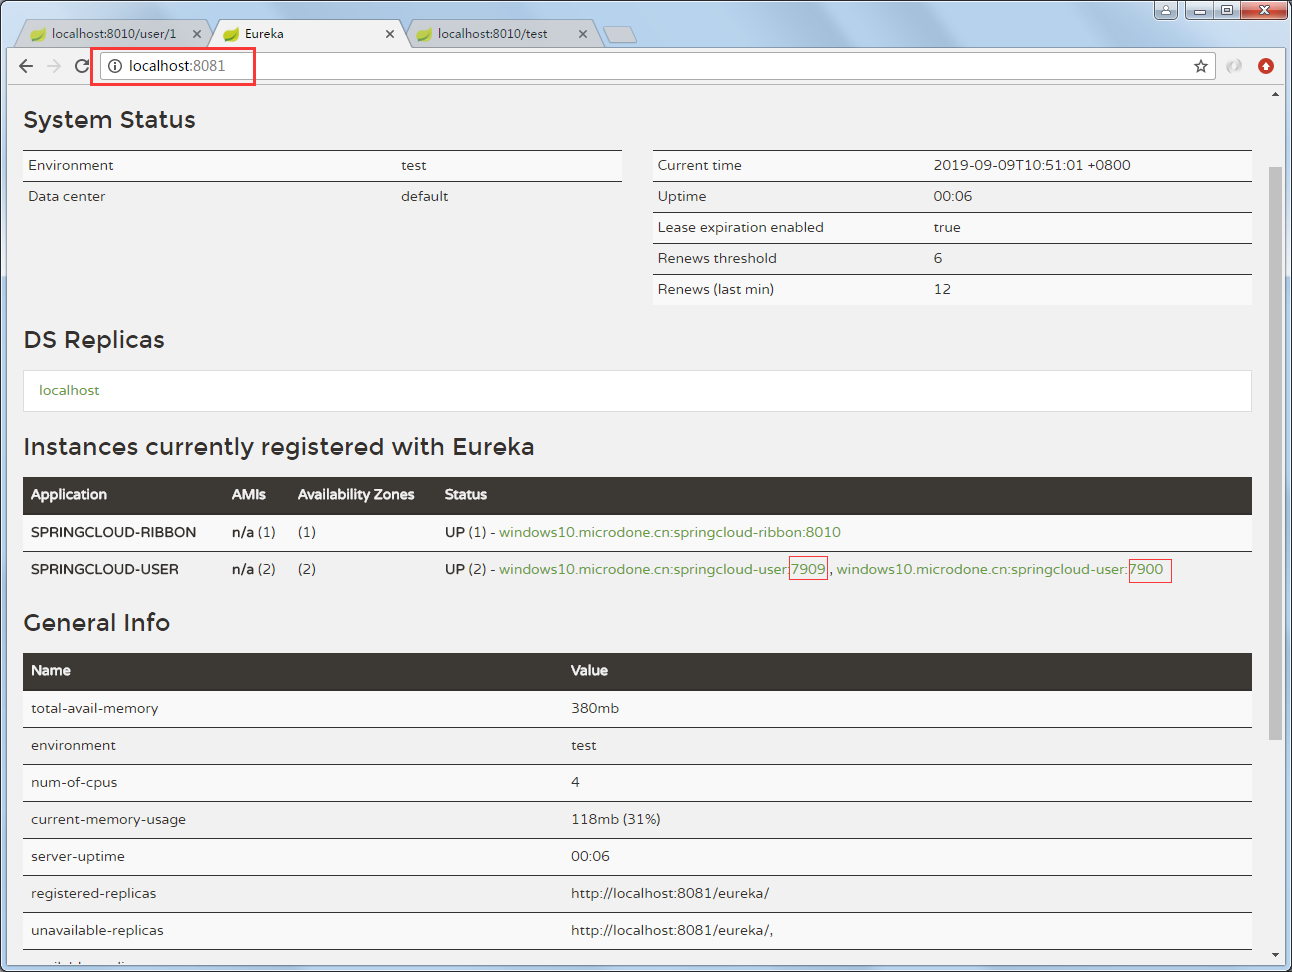Focus the address bar showing localhost:8081
Viewport: 1292px width, 972px height.
[x=655, y=66]
